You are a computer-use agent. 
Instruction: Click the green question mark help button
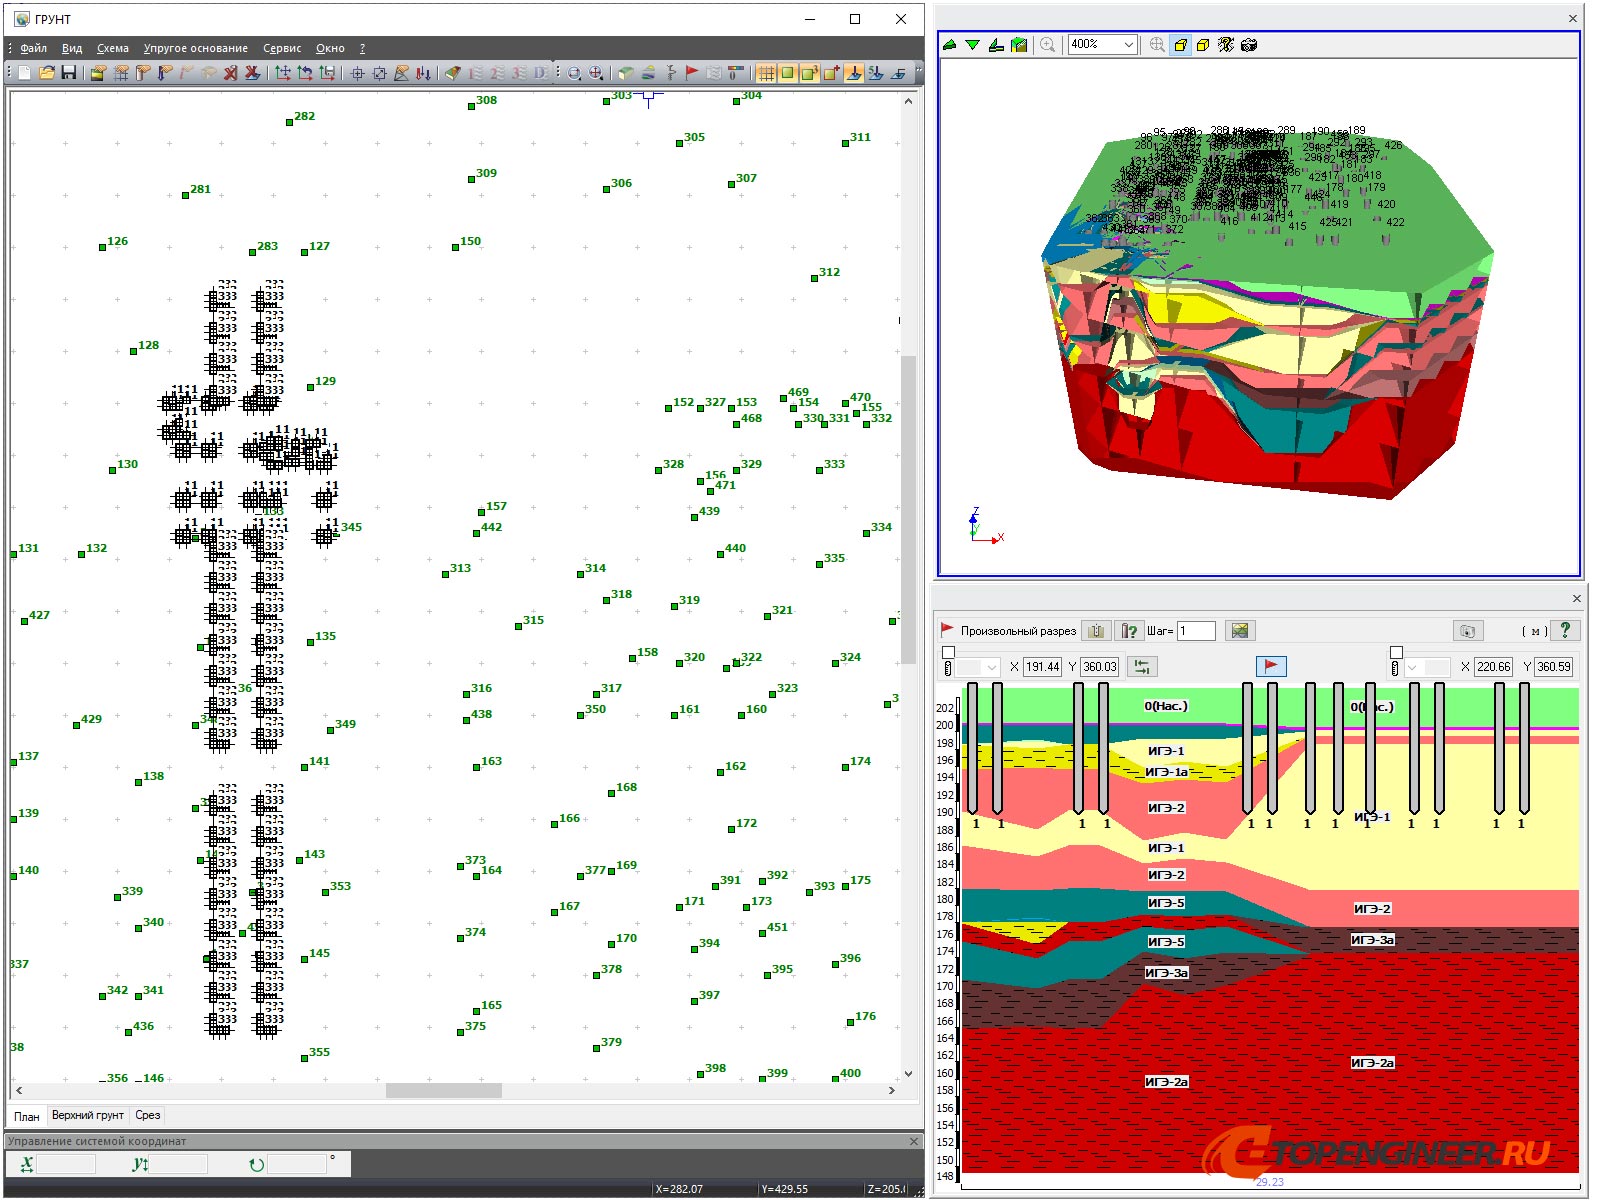1565,630
